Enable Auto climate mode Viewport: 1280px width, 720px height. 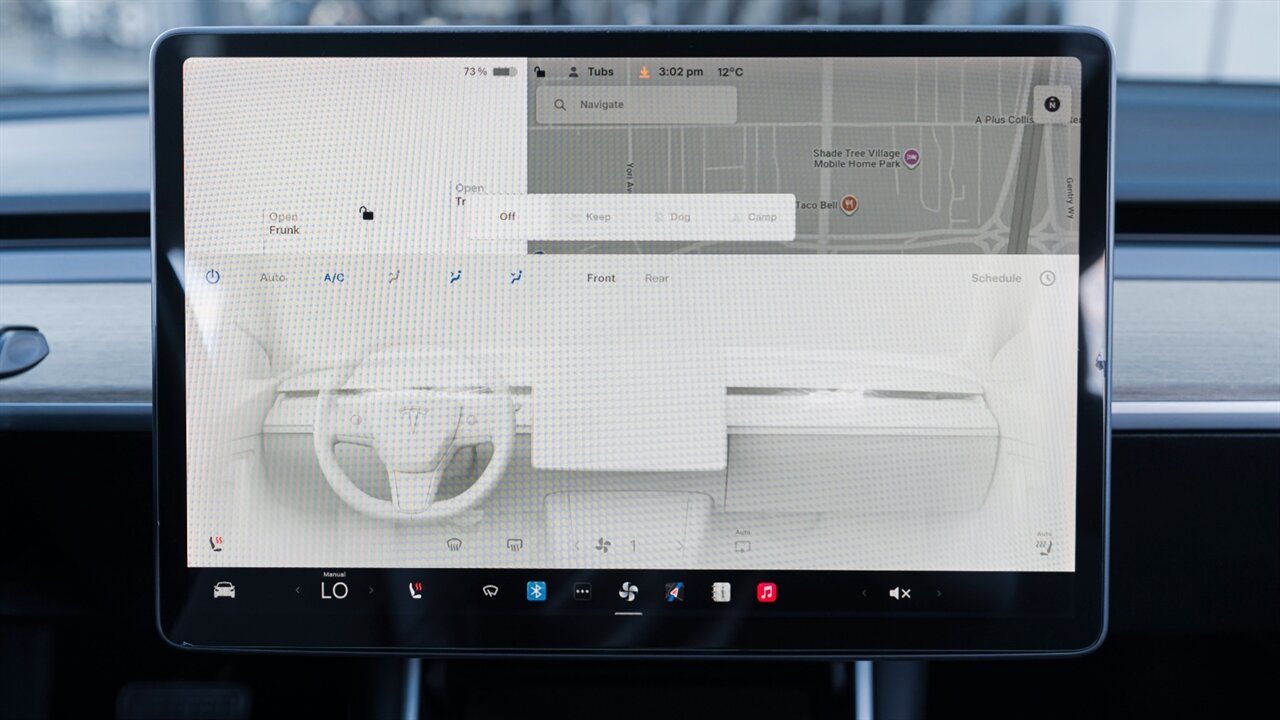272,278
